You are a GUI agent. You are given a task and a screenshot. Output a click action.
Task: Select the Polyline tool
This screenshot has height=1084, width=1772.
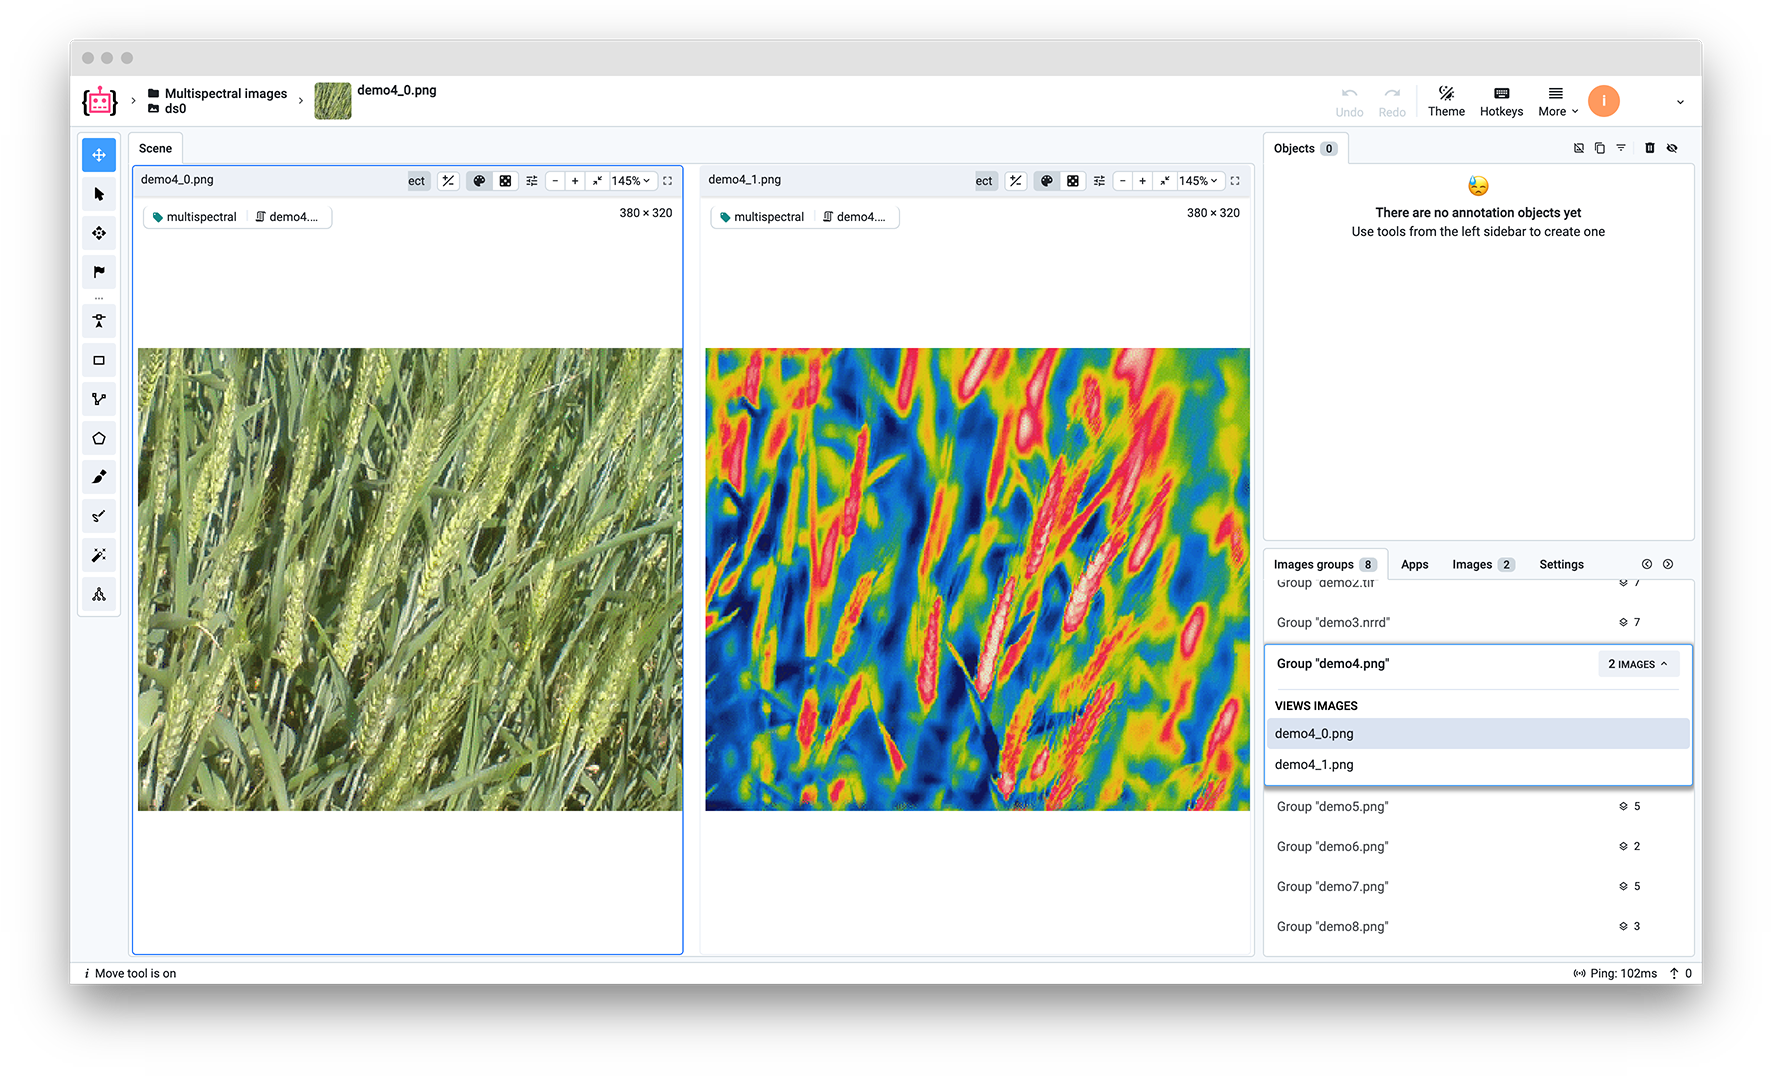(99, 400)
